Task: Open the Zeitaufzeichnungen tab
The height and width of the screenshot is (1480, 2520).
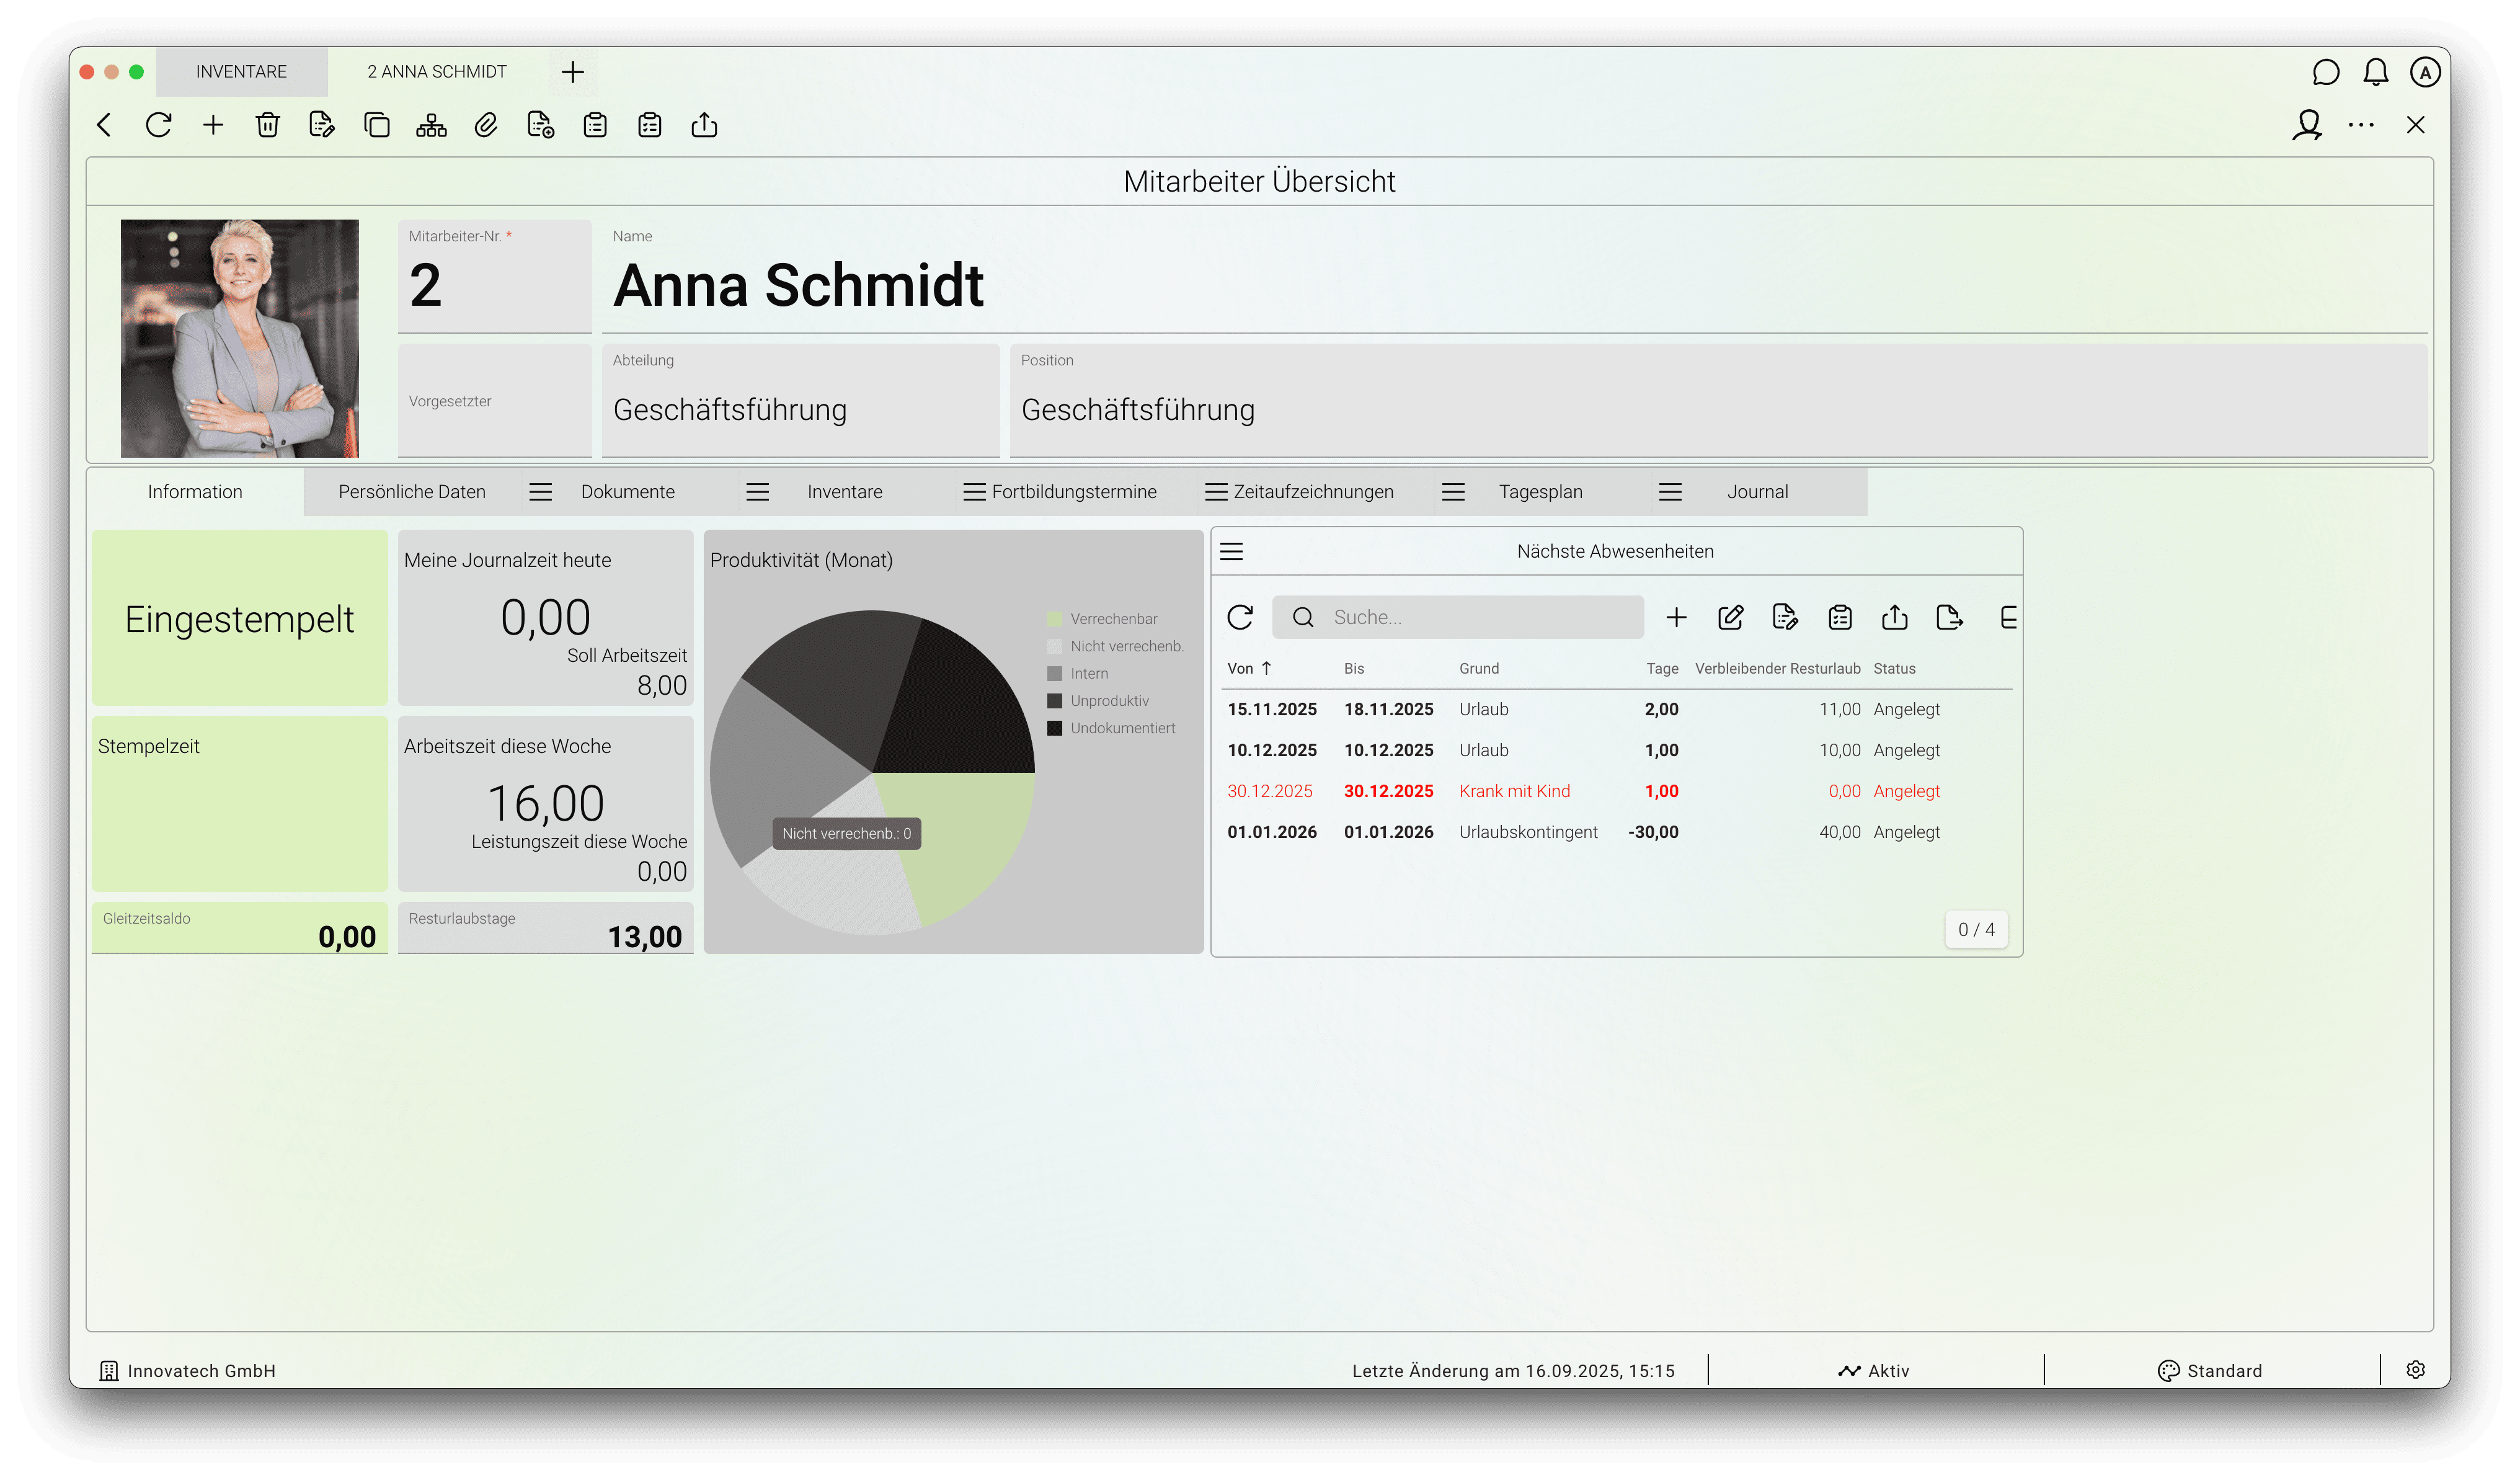Action: 1312,492
